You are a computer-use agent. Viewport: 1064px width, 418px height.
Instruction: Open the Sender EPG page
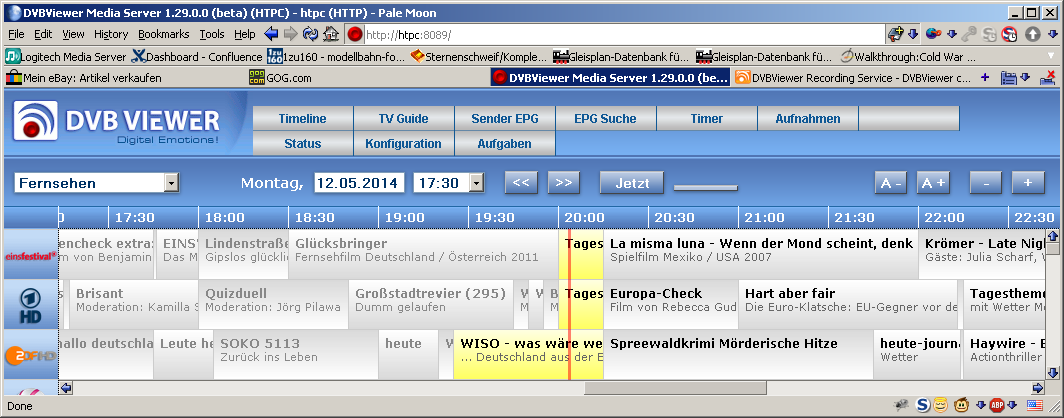coord(505,119)
